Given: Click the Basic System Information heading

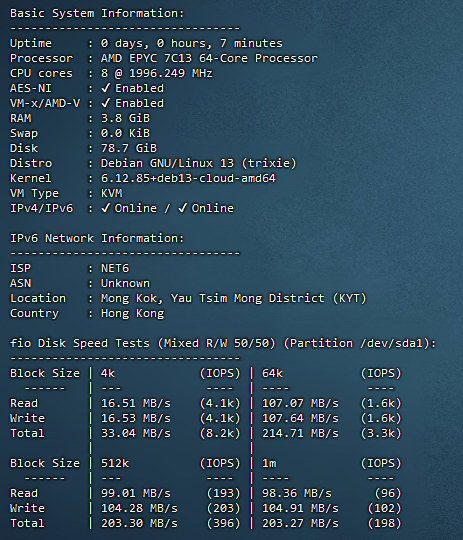Looking at the screenshot, I should tap(97, 13).
